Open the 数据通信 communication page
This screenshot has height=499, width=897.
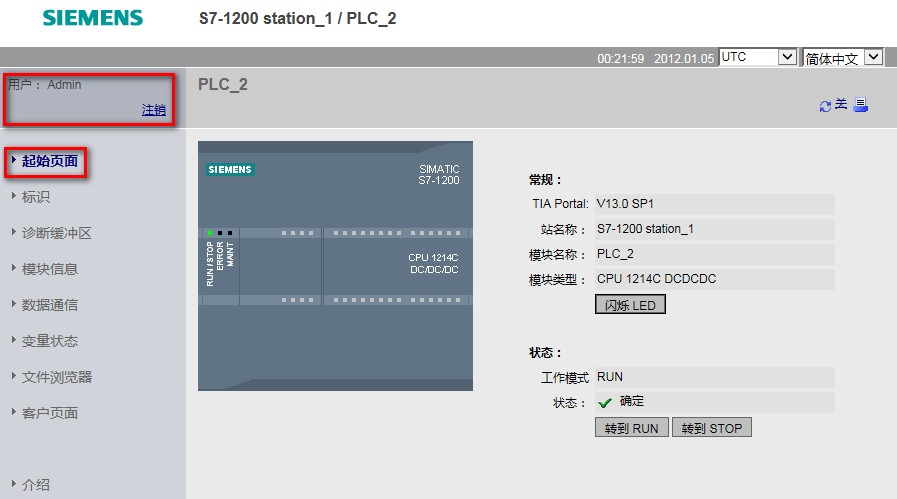(50, 305)
